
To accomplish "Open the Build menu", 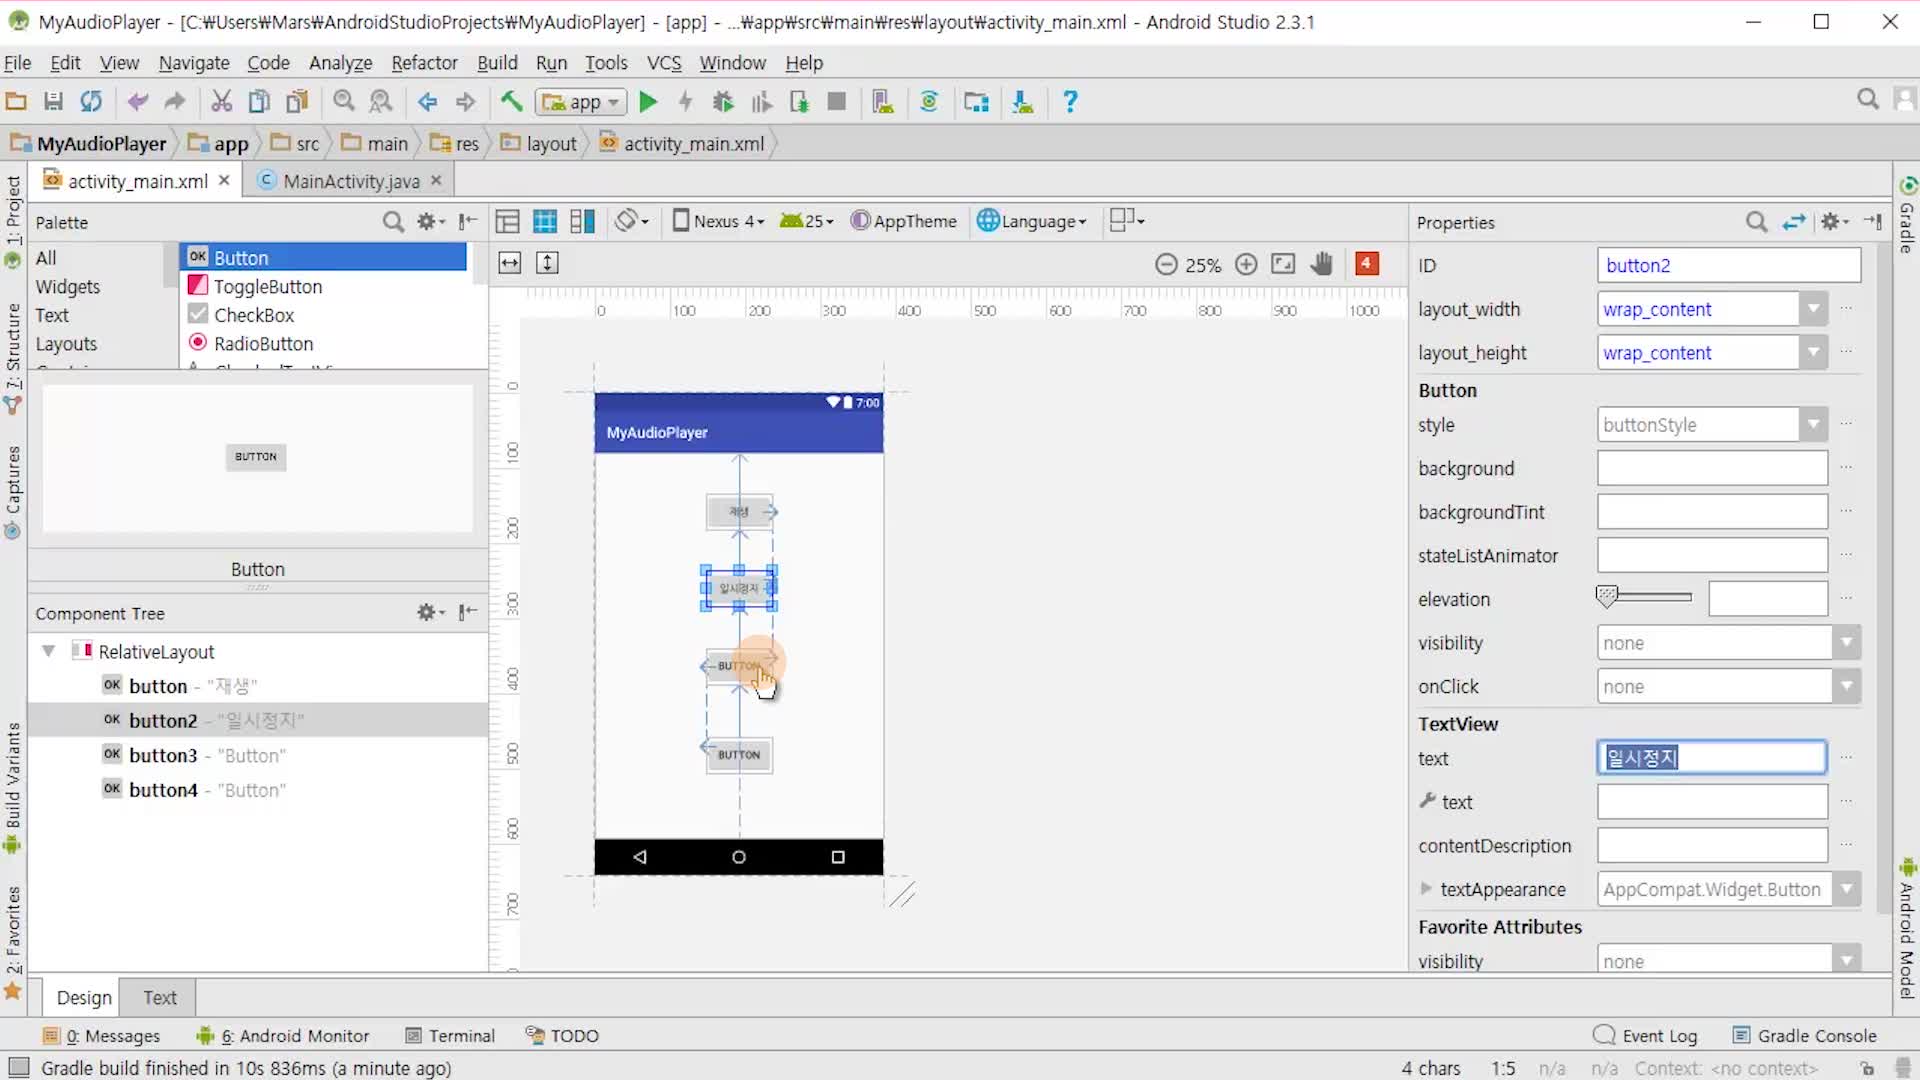I will click(497, 63).
